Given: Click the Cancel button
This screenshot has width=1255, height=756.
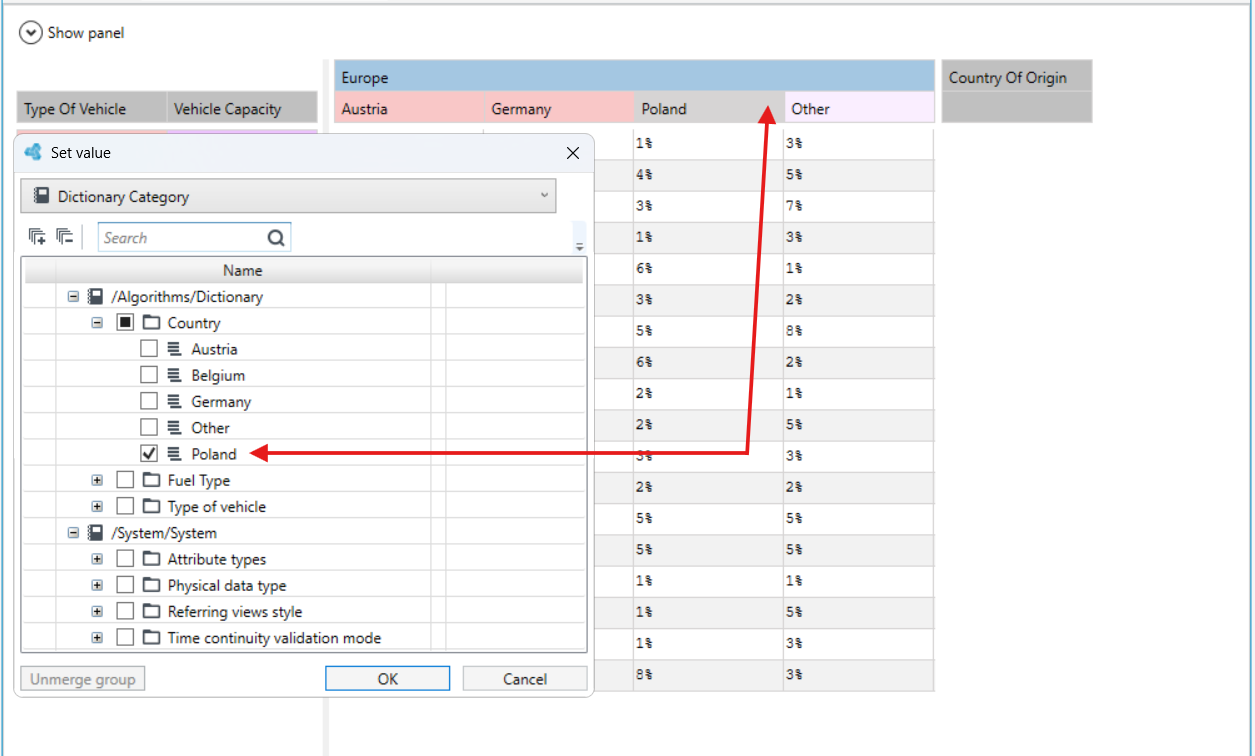Looking at the screenshot, I should (525, 679).
